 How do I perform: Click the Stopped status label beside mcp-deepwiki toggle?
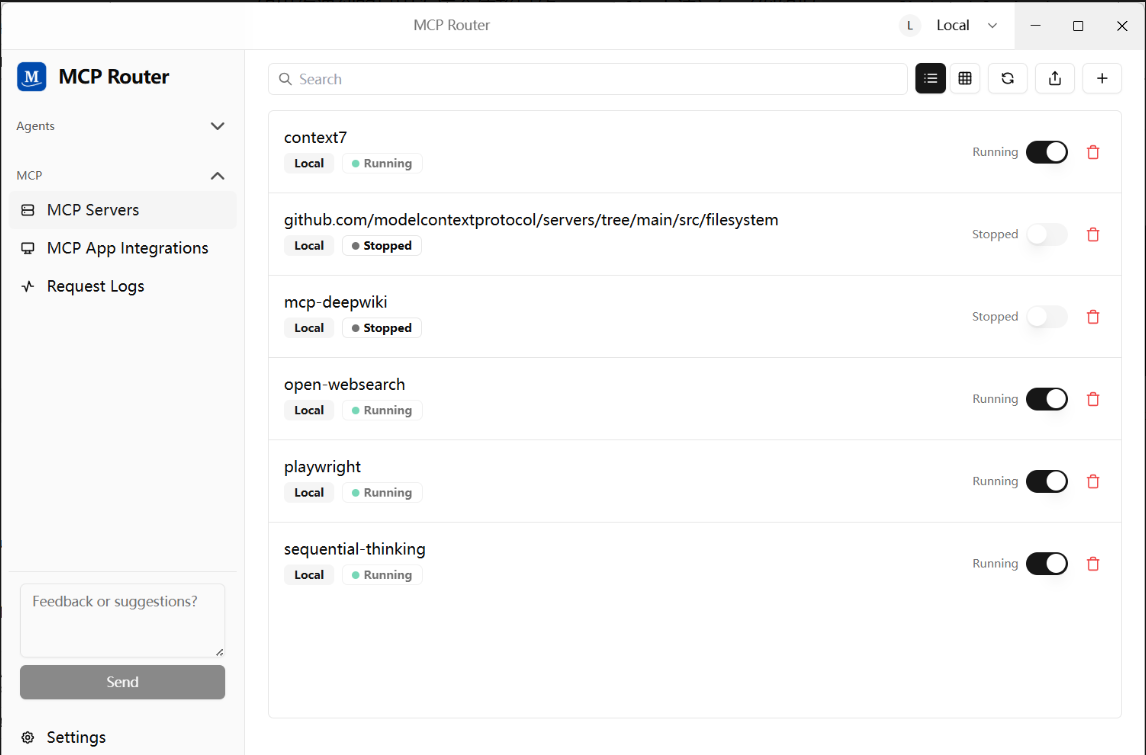point(995,317)
